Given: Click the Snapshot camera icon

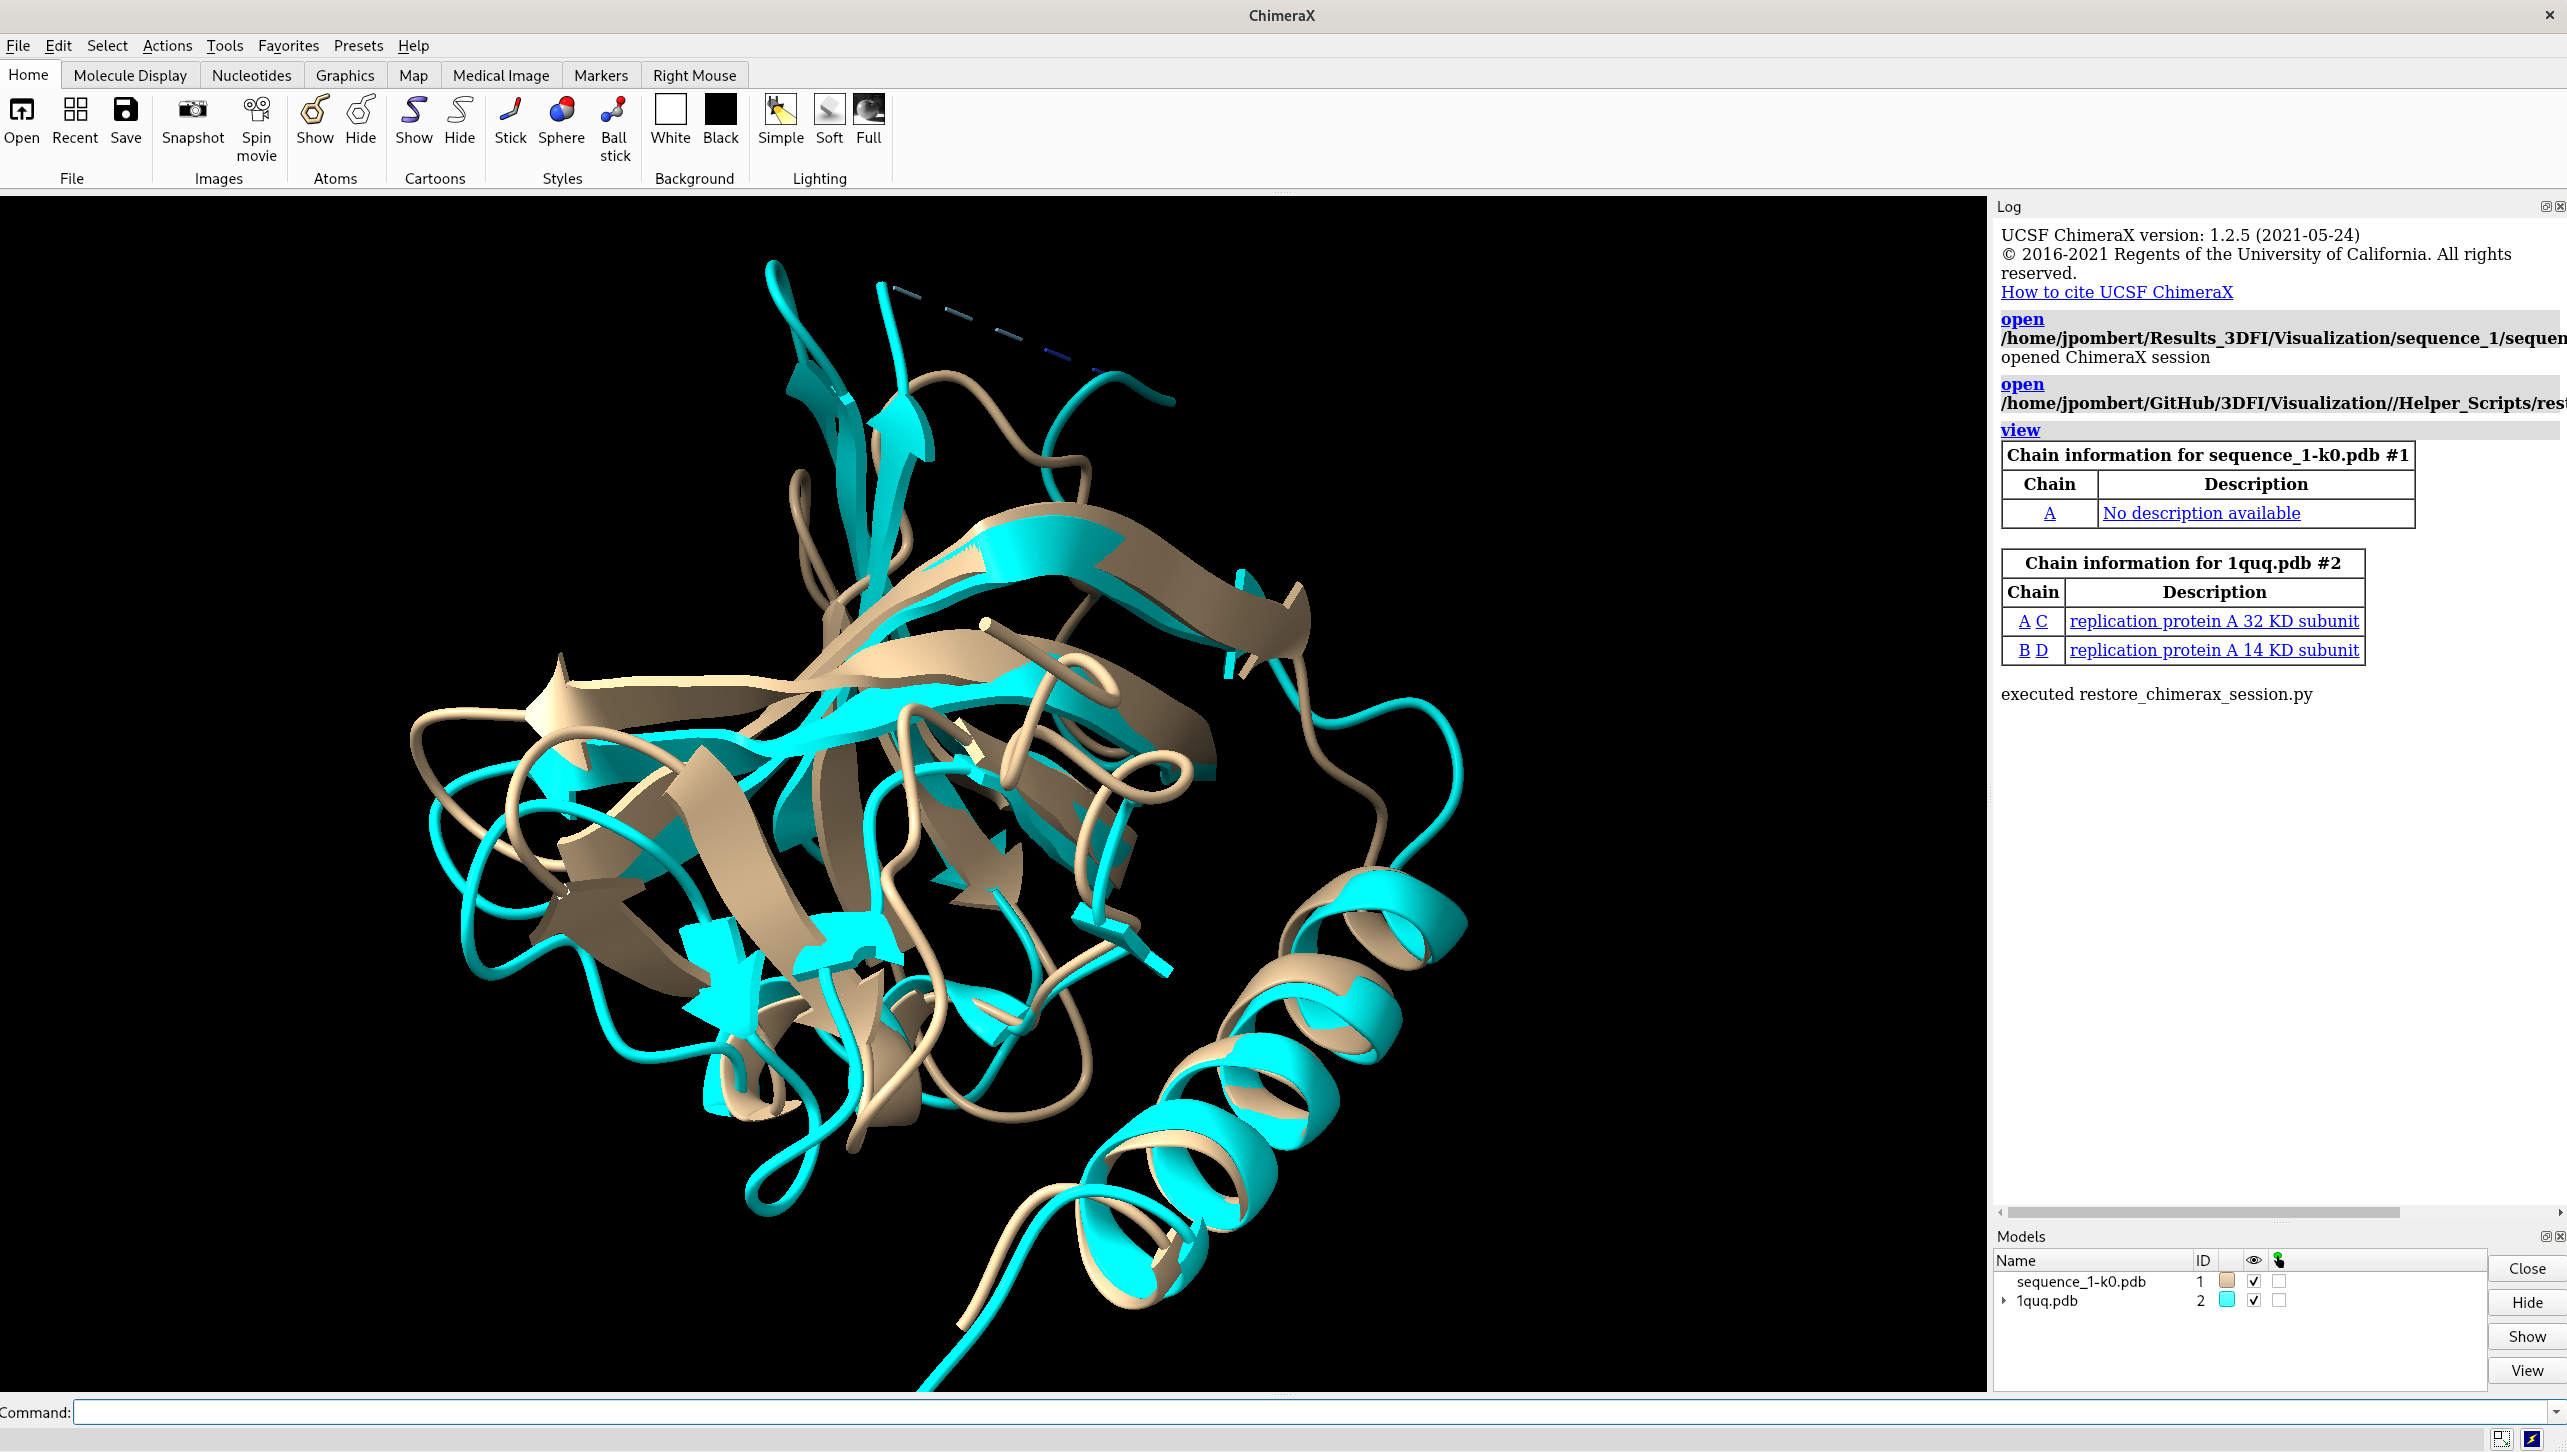Looking at the screenshot, I should [192, 110].
